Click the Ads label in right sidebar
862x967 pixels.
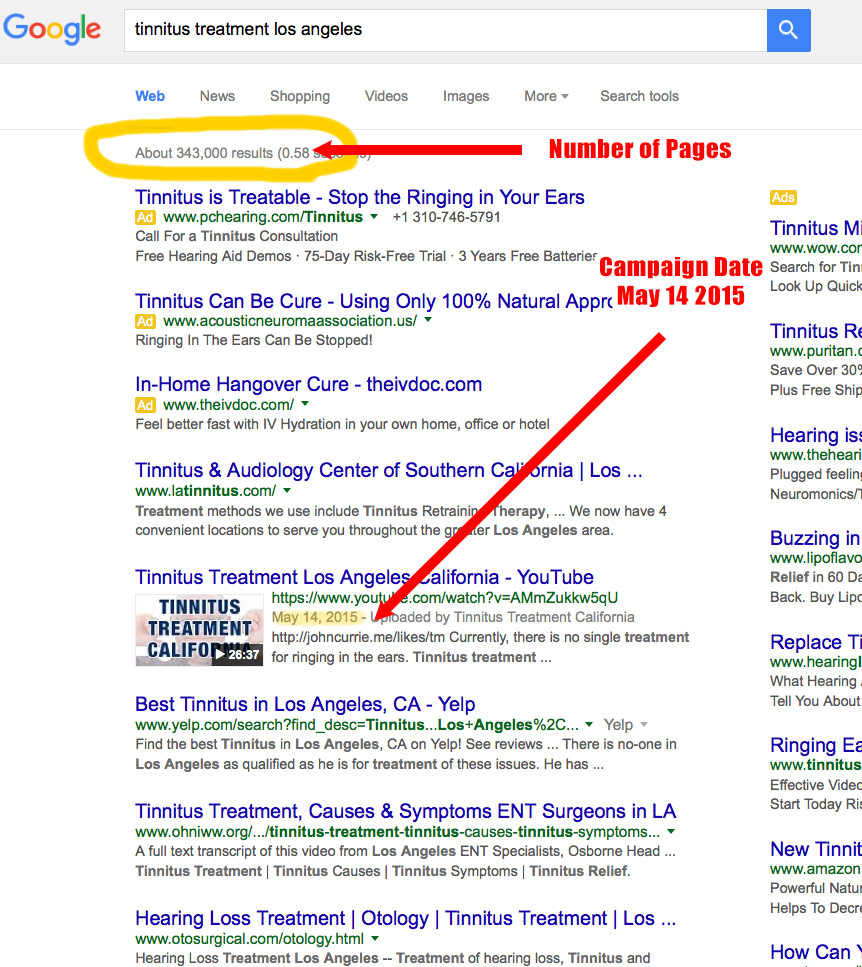pos(783,197)
